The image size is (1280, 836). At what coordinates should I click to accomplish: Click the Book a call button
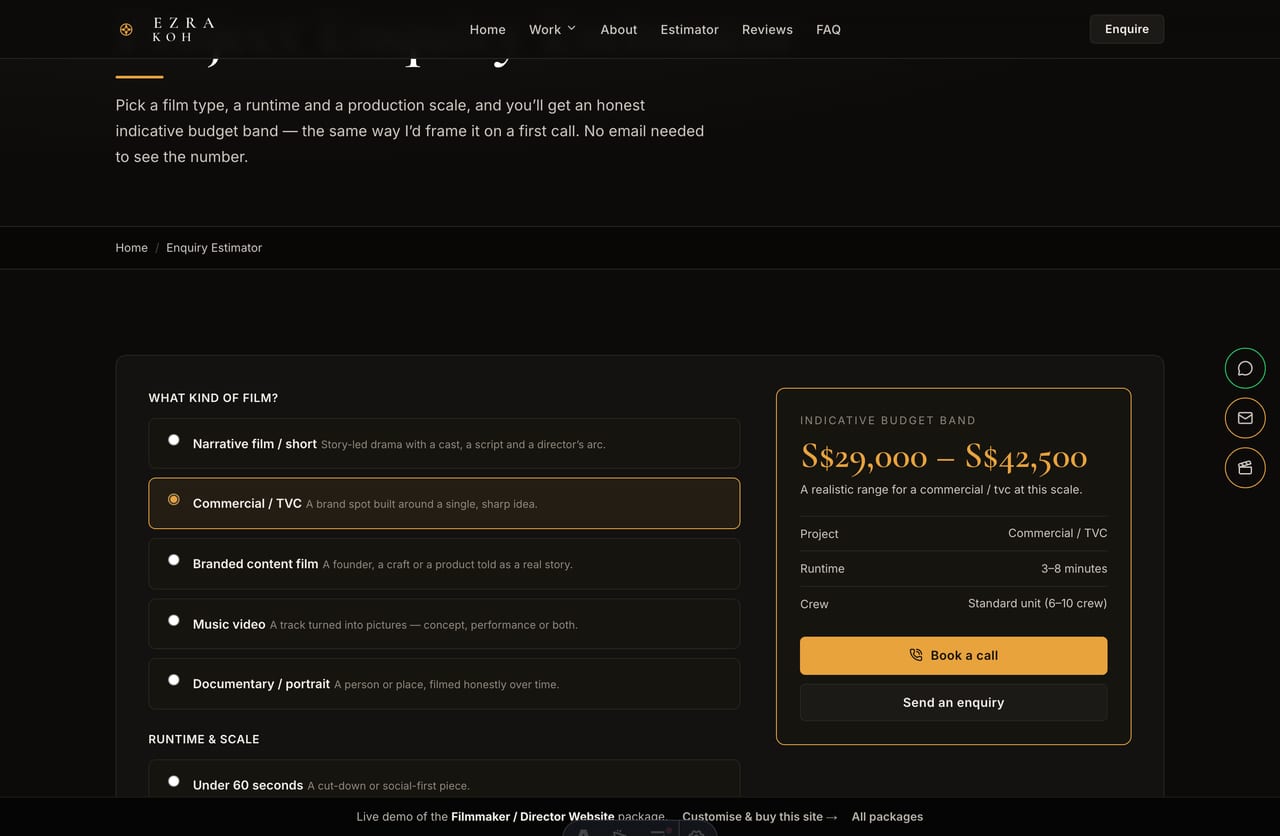(x=953, y=656)
